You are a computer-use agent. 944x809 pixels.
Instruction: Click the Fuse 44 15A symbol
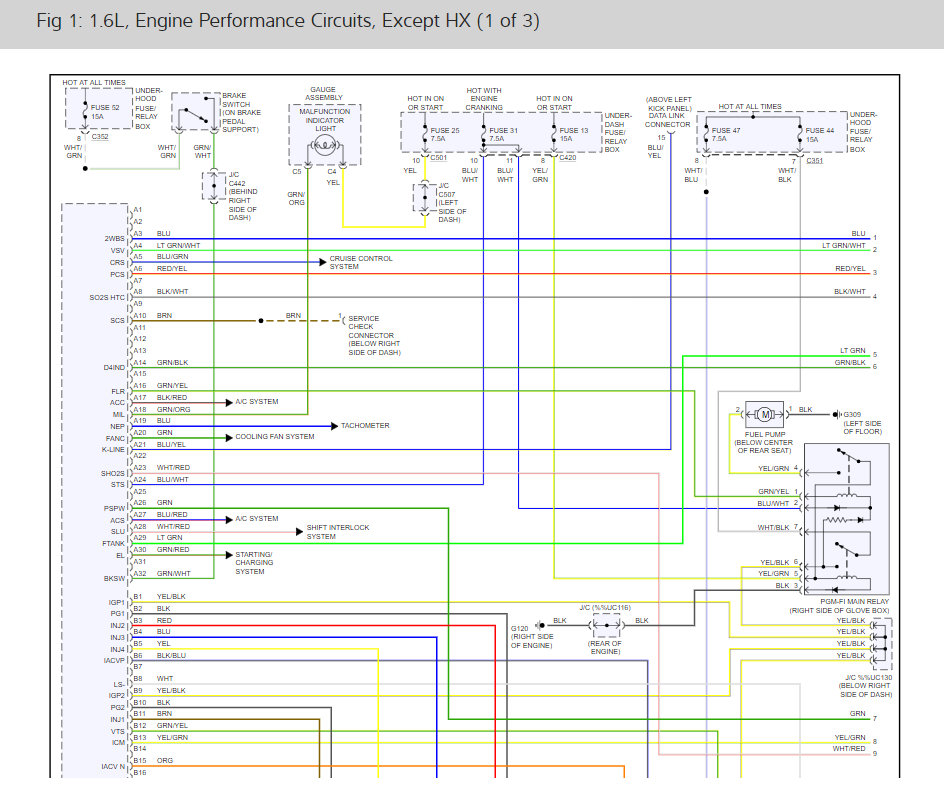click(800, 132)
